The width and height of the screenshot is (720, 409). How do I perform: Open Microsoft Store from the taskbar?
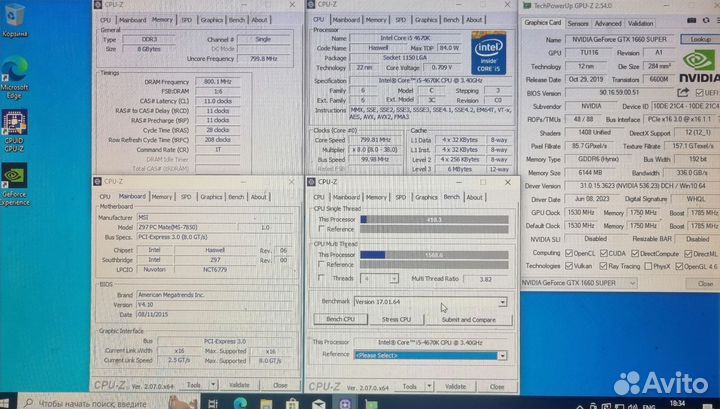[x=292, y=404]
